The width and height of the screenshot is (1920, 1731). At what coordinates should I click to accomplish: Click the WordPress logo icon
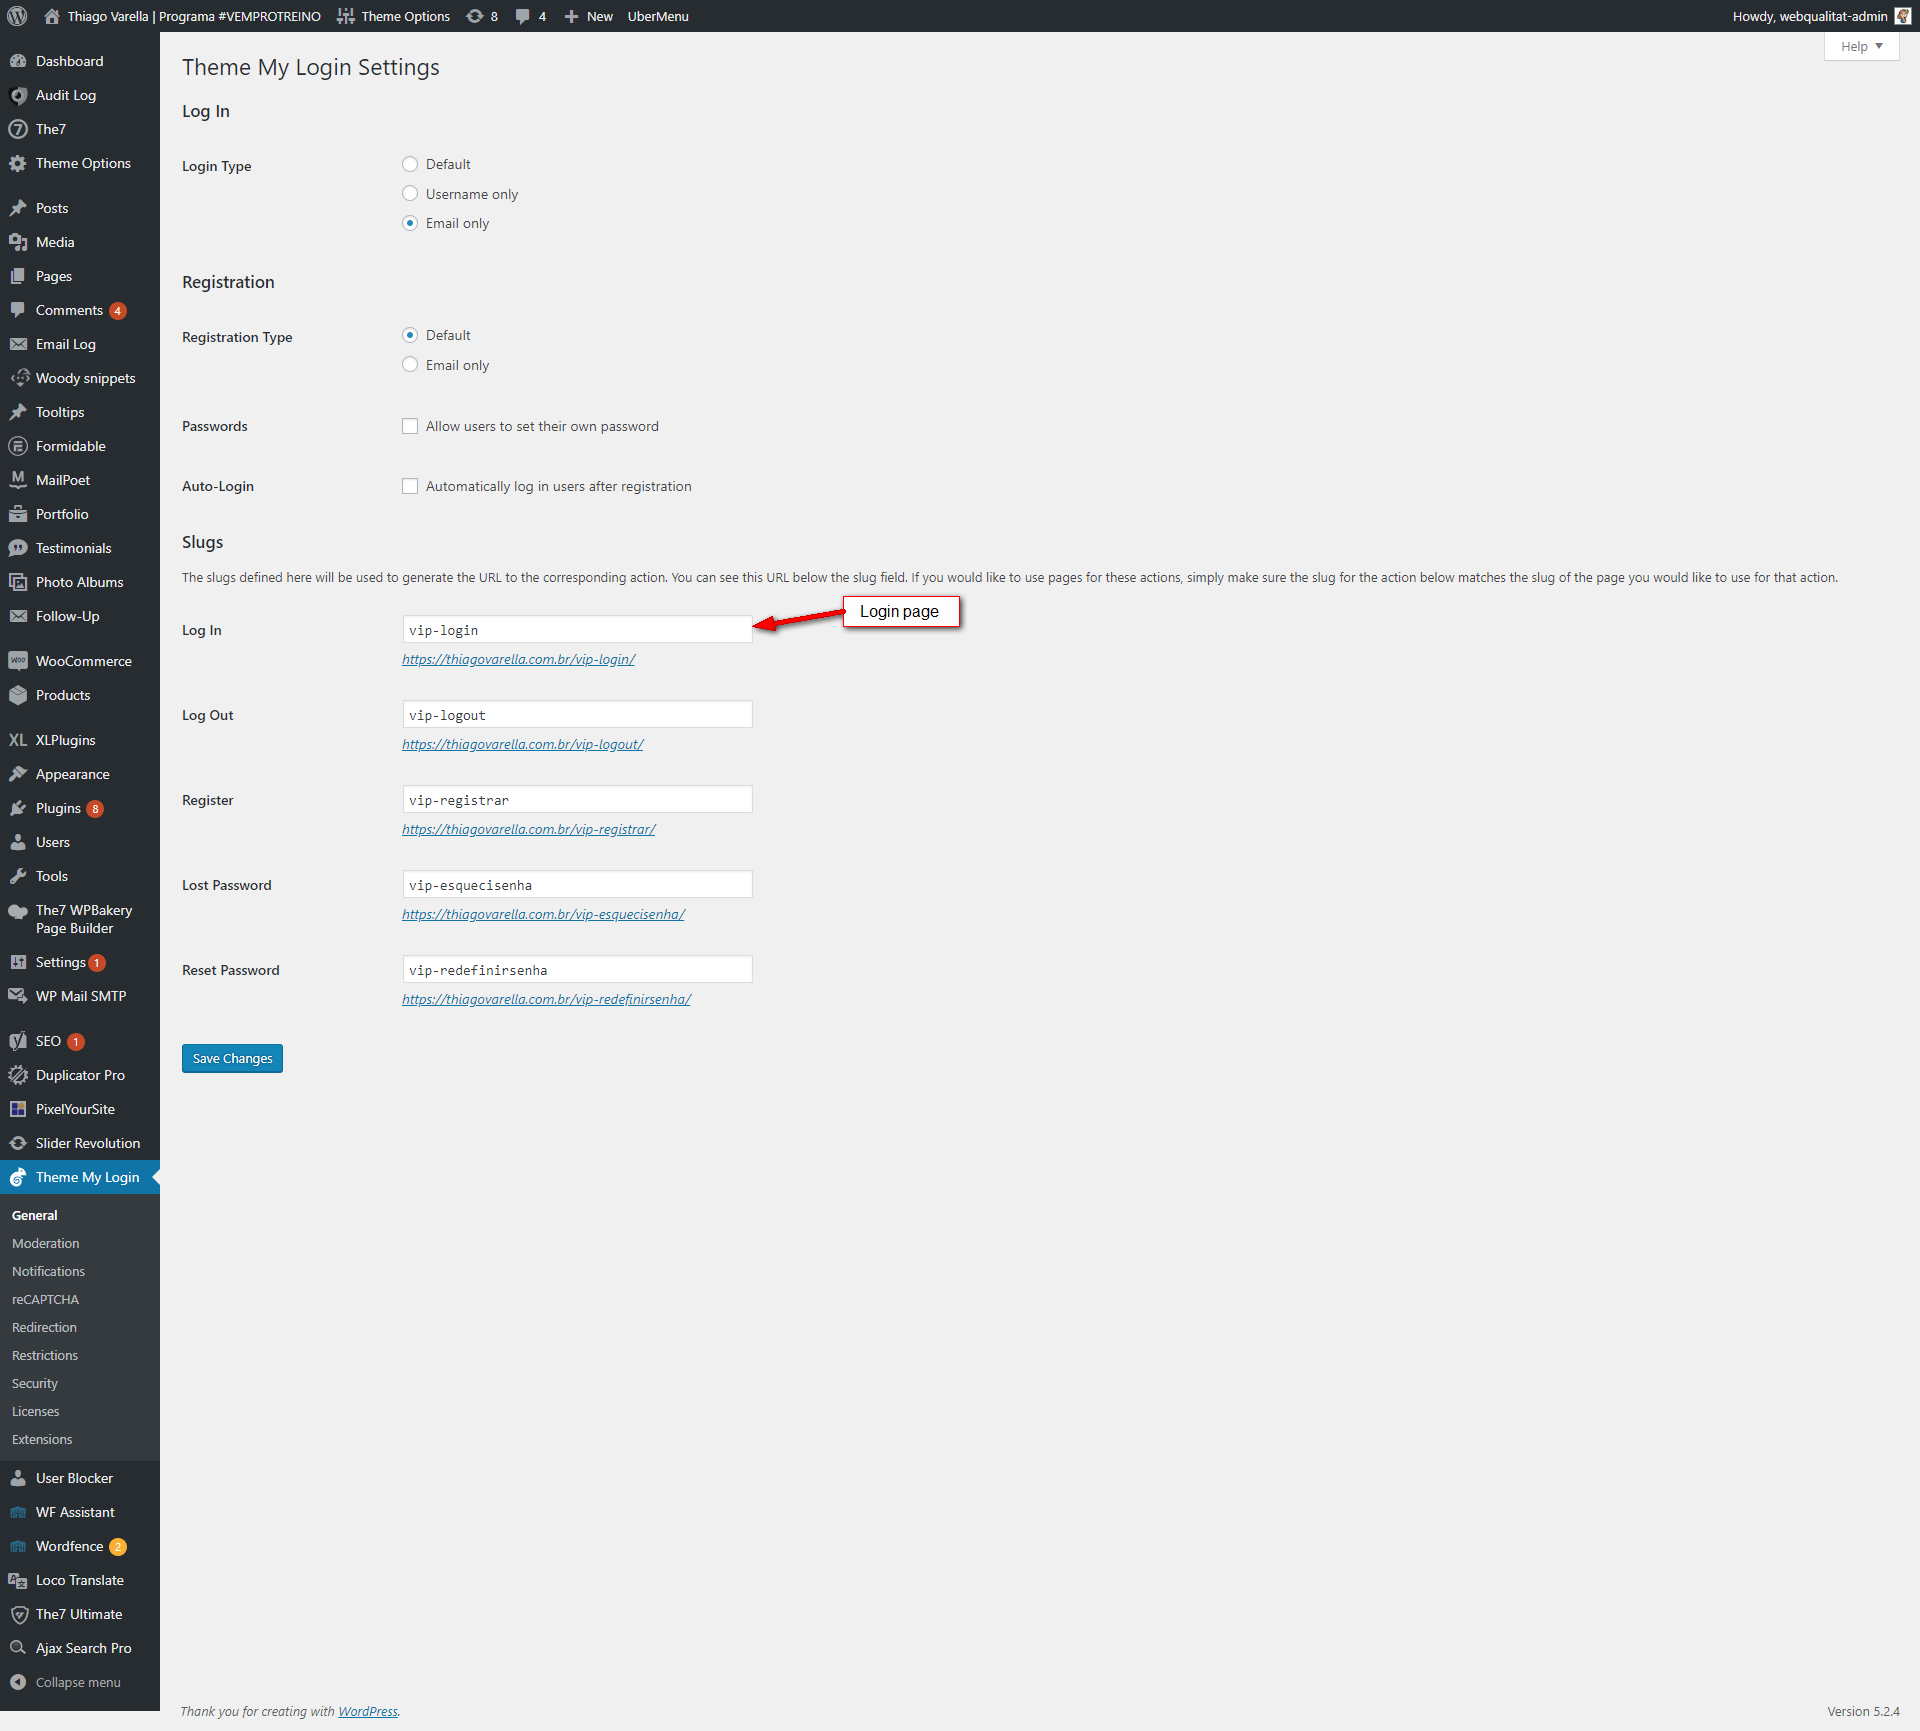[x=17, y=16]
